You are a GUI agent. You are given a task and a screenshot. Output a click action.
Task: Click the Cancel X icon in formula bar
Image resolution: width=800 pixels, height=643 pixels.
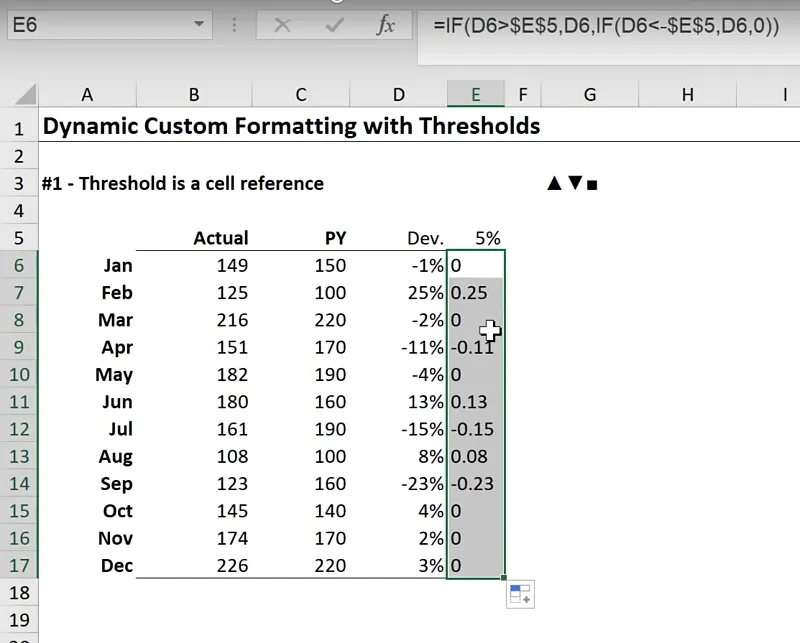click(x=283, y=26)
